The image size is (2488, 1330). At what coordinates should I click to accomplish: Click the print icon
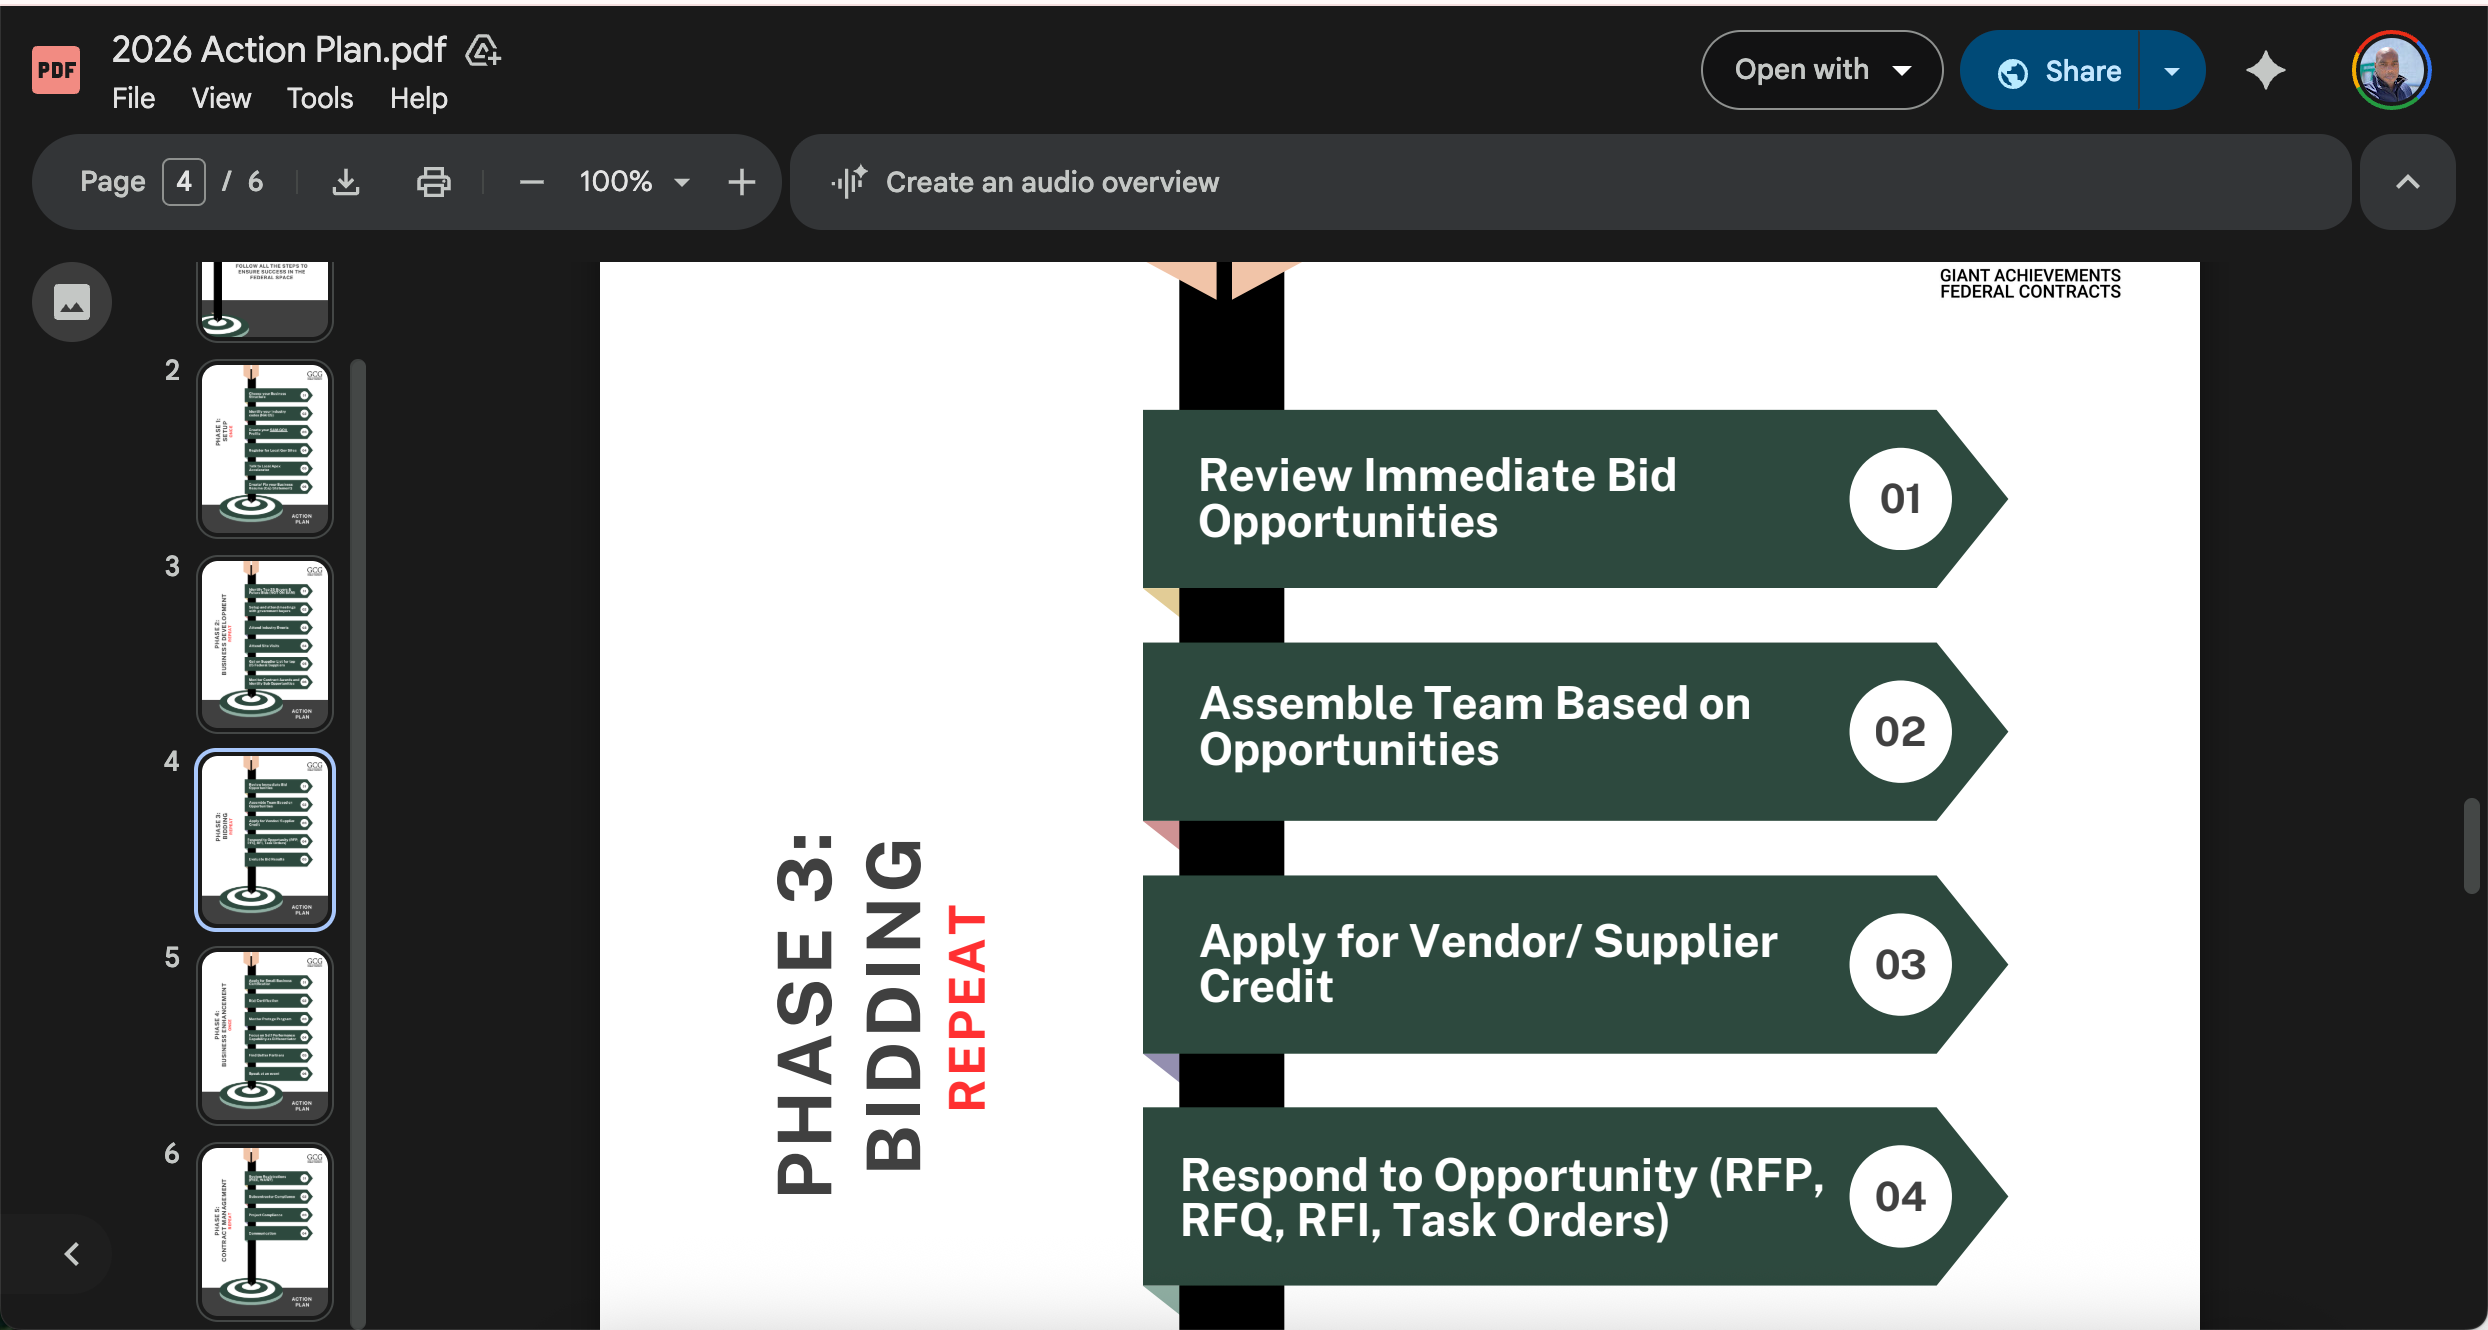(x=433, y=182)
